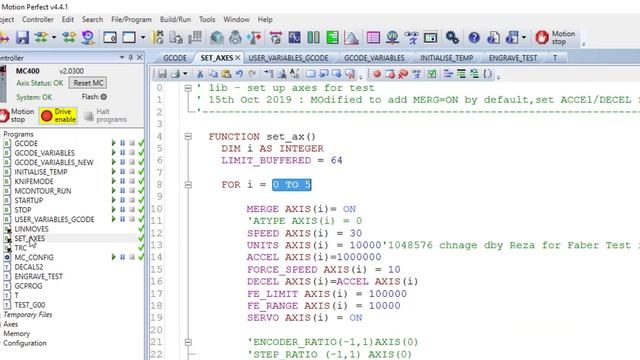This screenshot has width=640, height=360.
Task: Click the Save project floppy disk icon
Action: pyautogui.click(x=22, y=38)
